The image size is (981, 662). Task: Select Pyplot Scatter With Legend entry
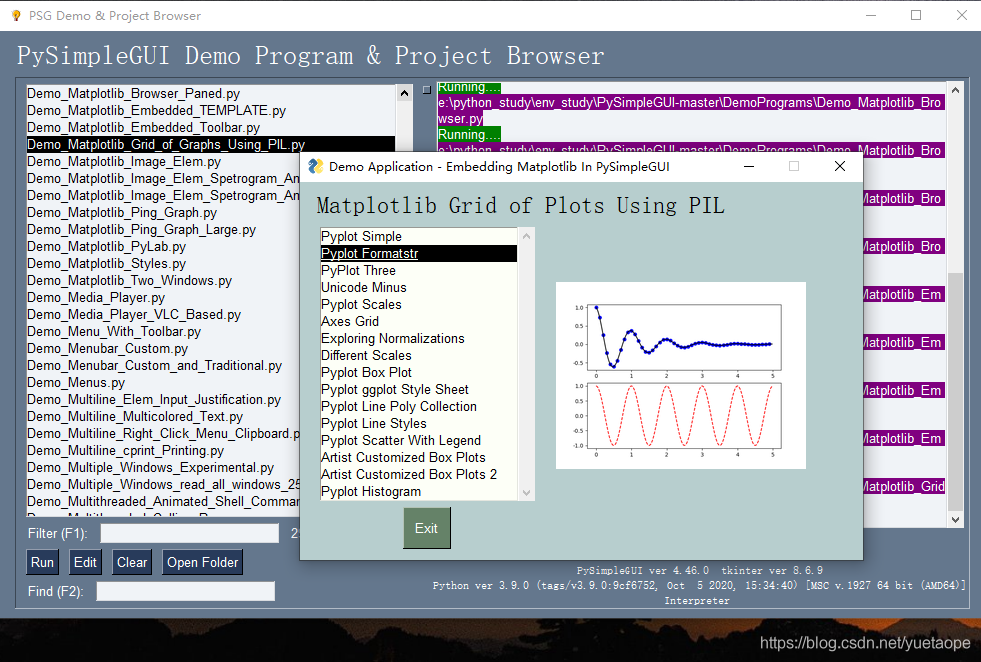419,440
